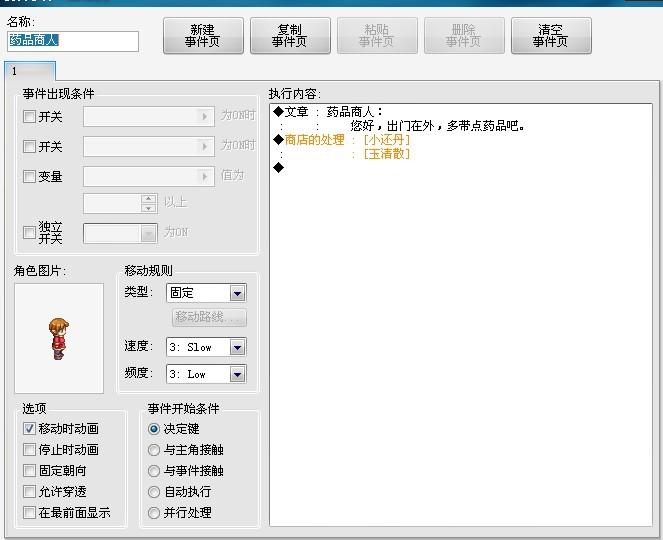Check the 允许穿透 option
The width and height of the screenshot is (663, 540).
29,491
